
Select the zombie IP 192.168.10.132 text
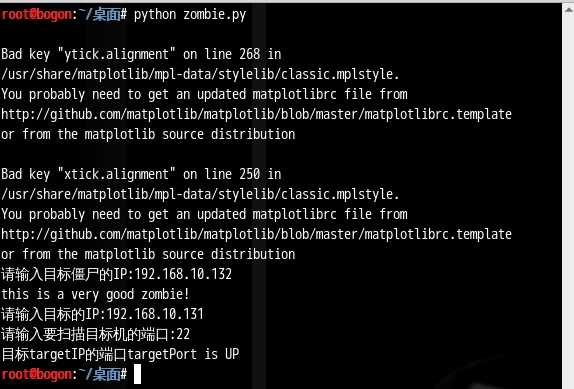tap(183, 274)
